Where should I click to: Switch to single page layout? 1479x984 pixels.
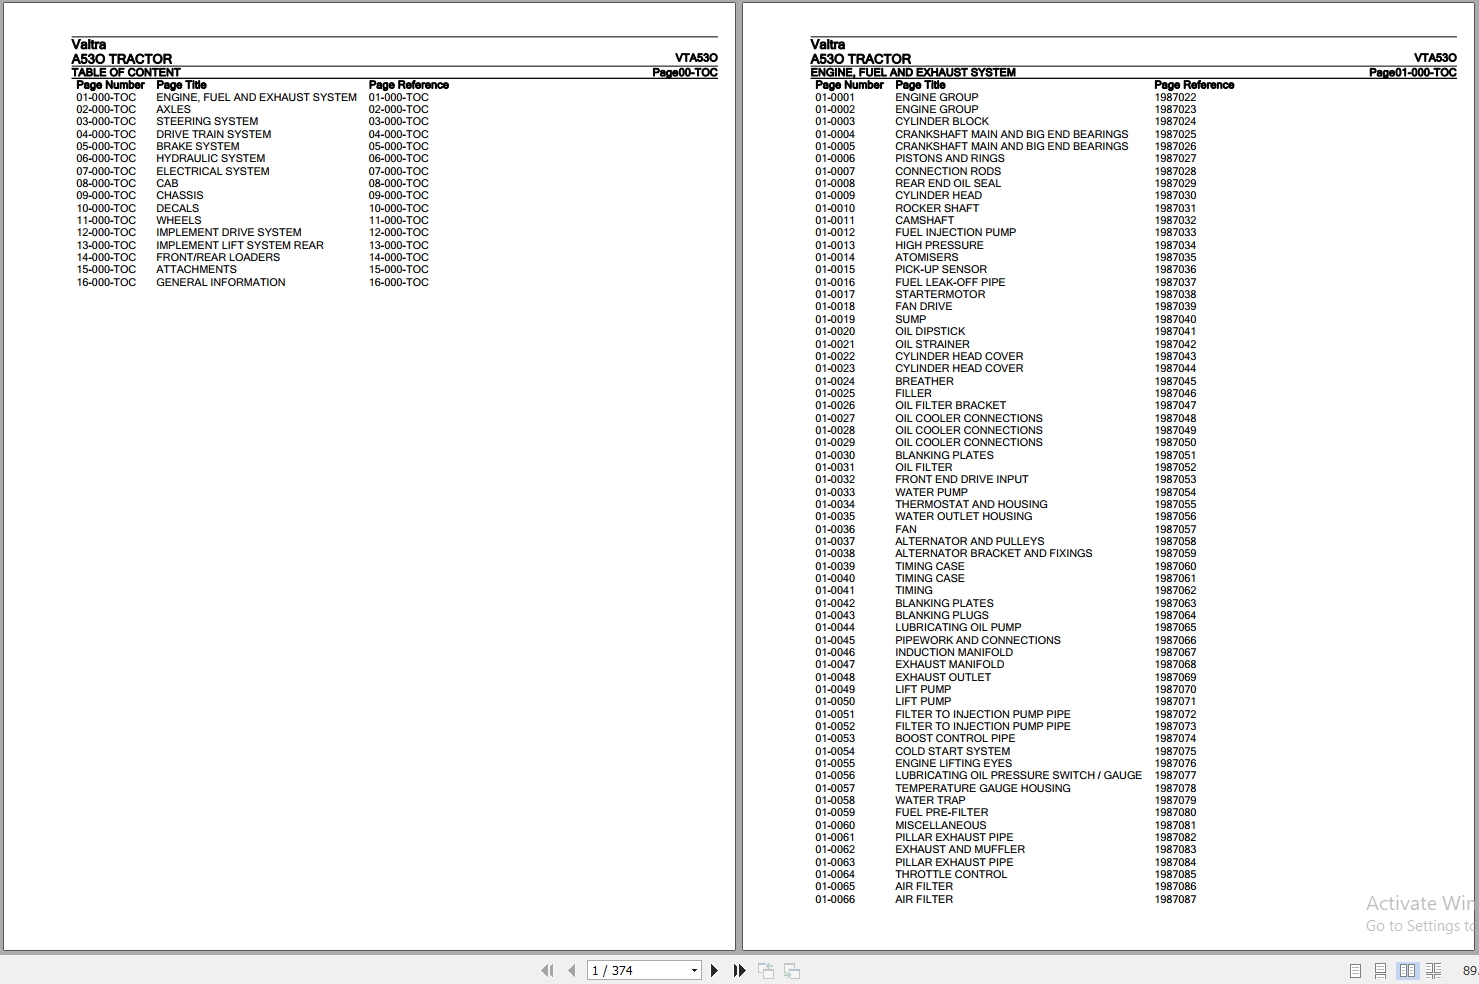1355,970
